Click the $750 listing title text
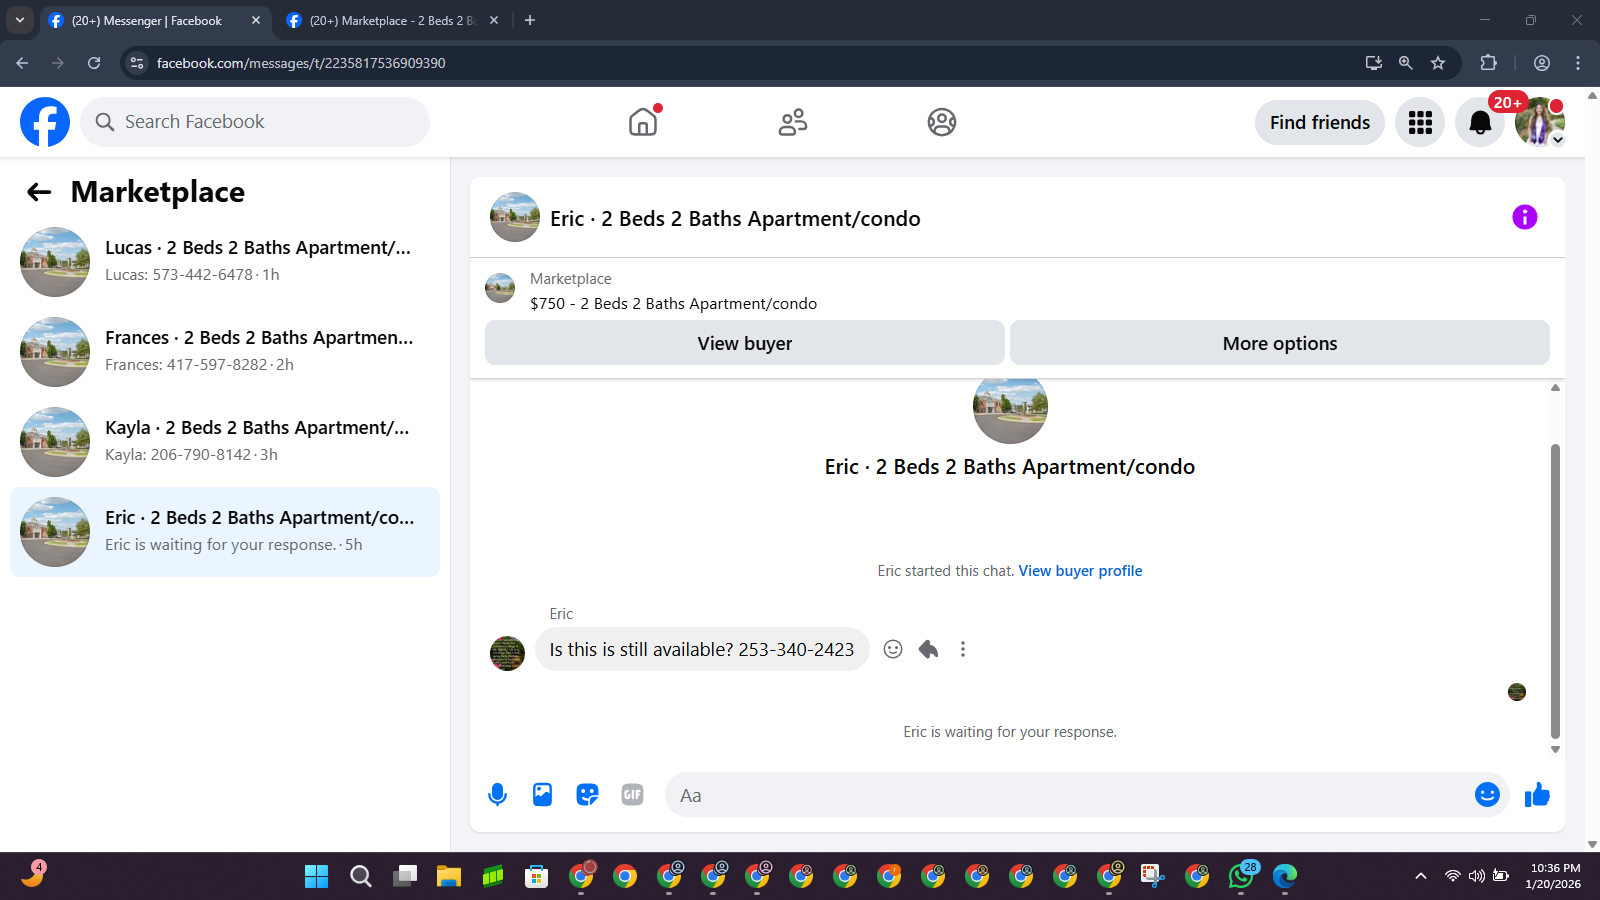This screenshot has height=900, width=1600. coord(673,304)
